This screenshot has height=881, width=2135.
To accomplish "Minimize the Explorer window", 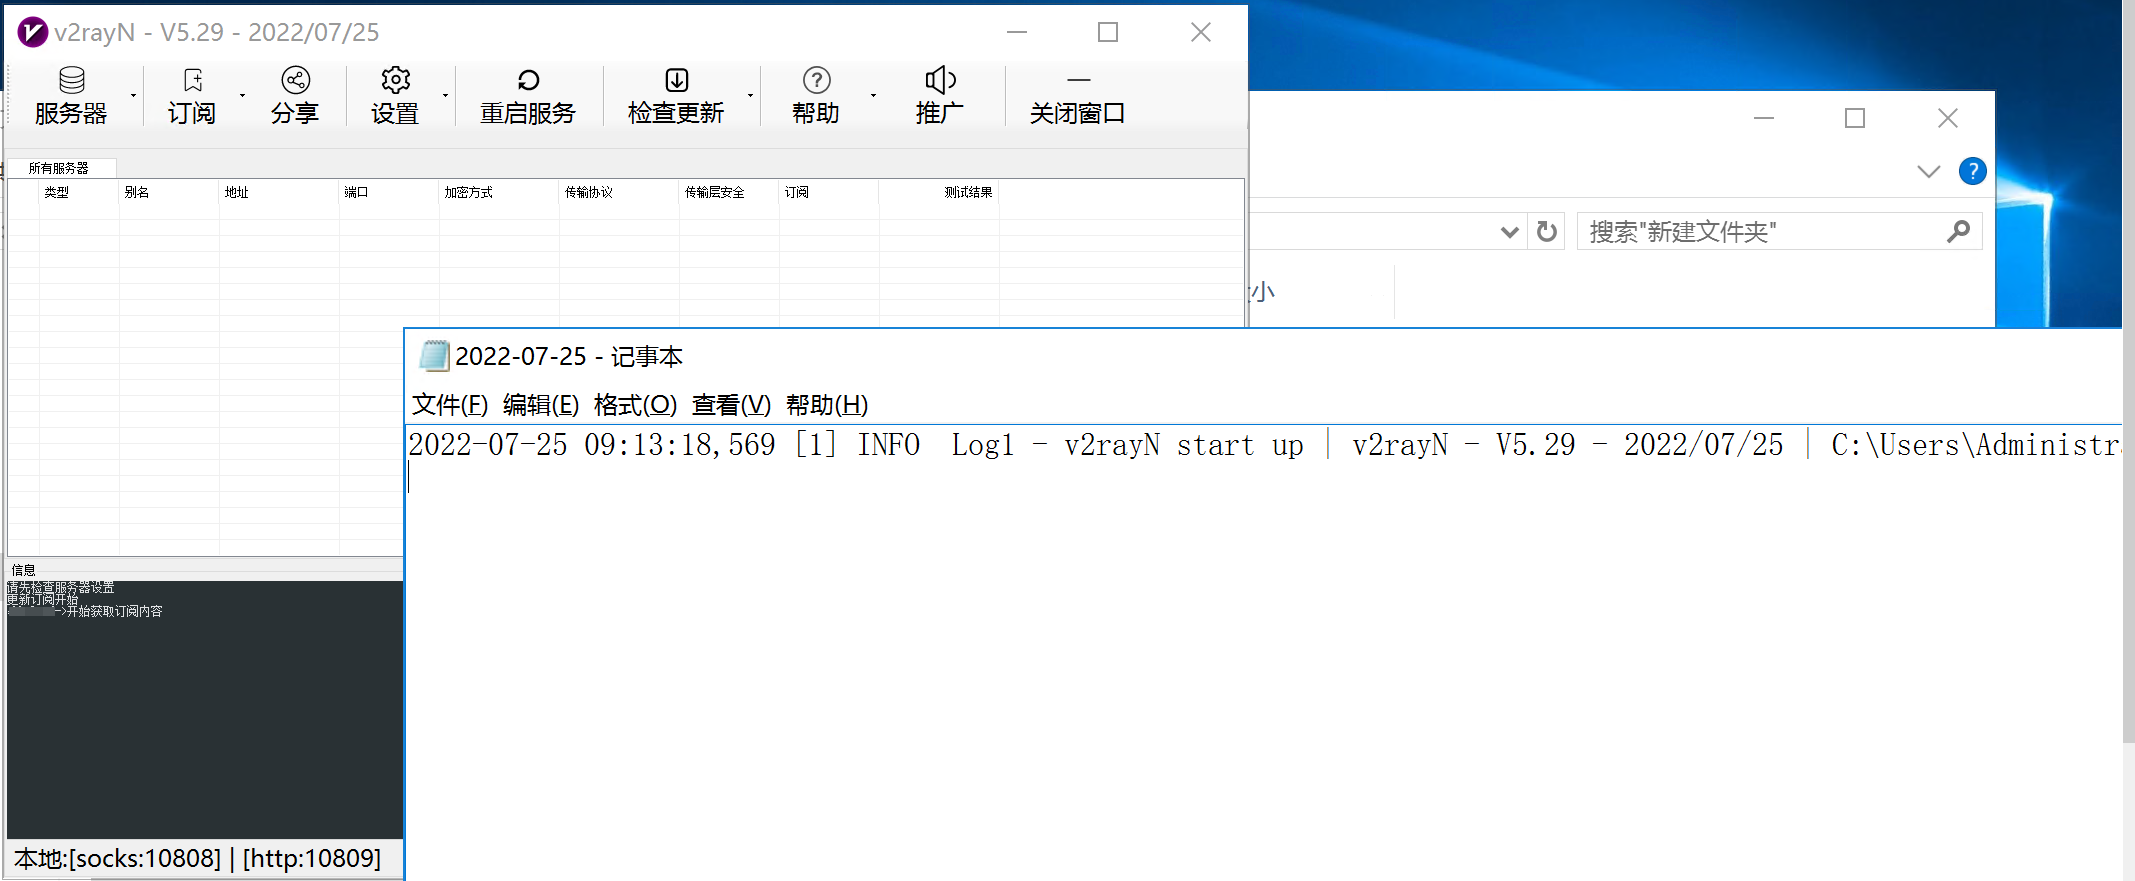I will coord(1764,118).
